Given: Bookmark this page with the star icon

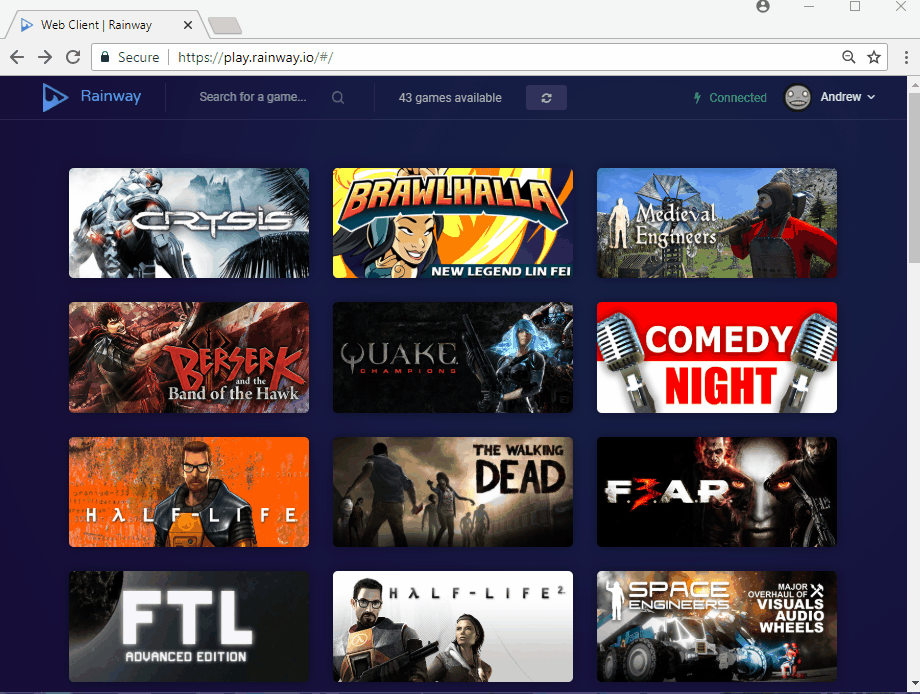Looking at the screenshot, I should (x=874, y=57).
